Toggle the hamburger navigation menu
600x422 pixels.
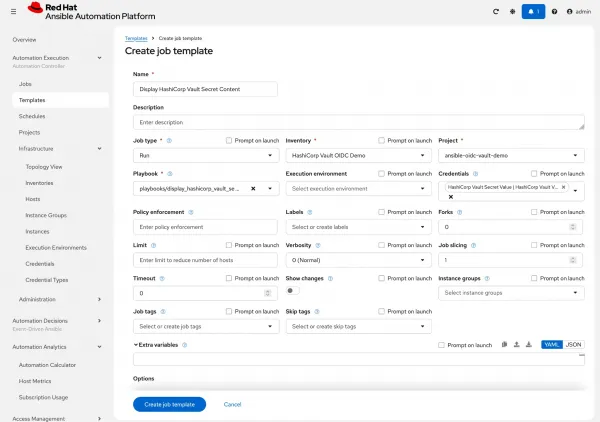[13, 11]
